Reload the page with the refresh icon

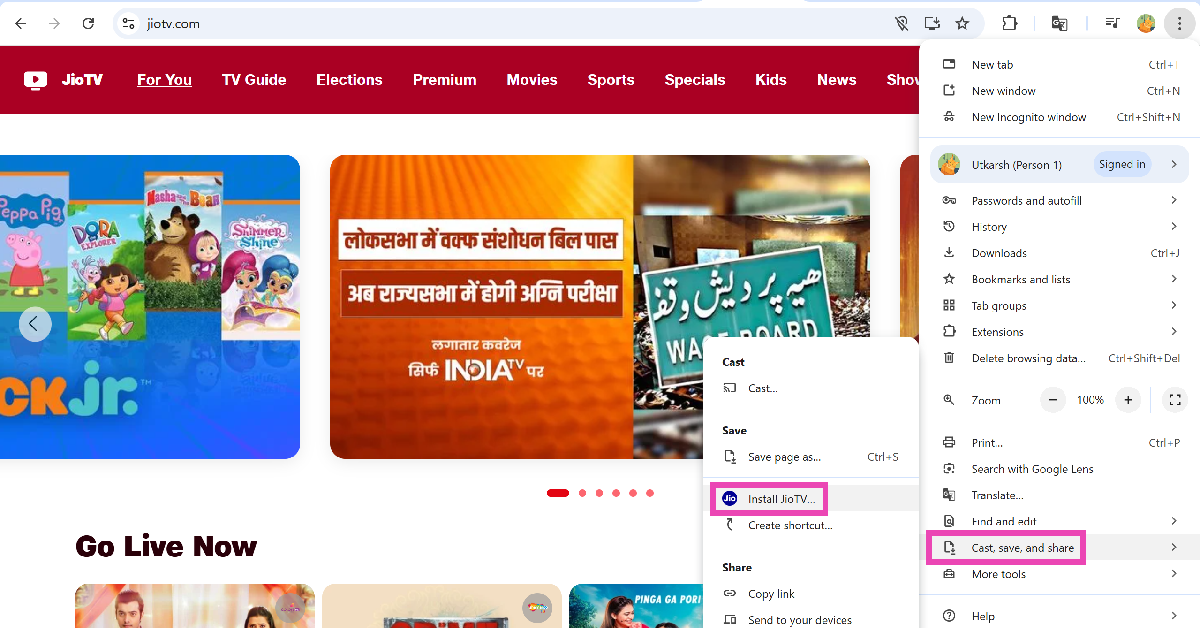[x=88, y=23]
